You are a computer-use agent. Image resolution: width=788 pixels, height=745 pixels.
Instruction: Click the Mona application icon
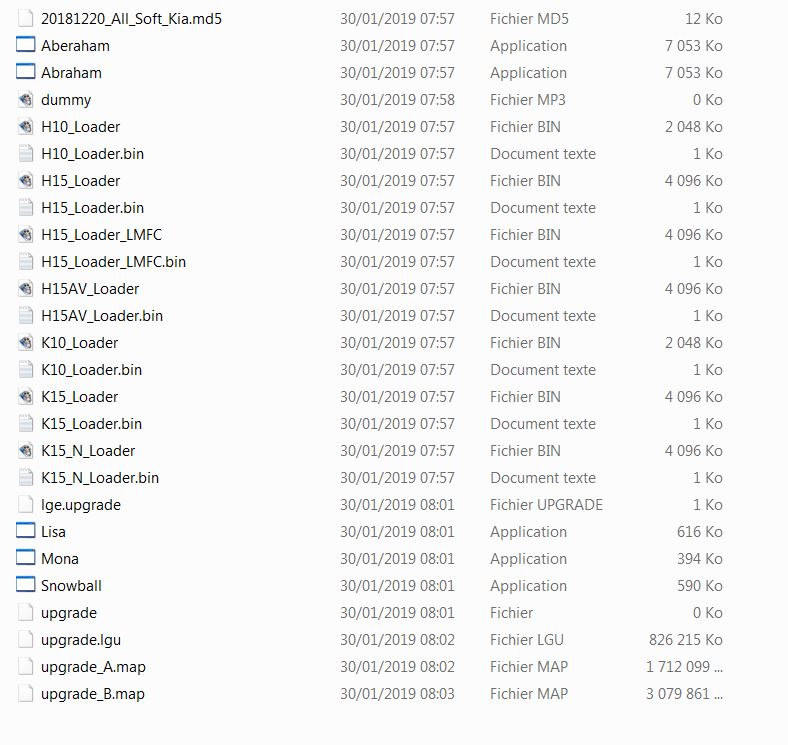coord(26,558)
